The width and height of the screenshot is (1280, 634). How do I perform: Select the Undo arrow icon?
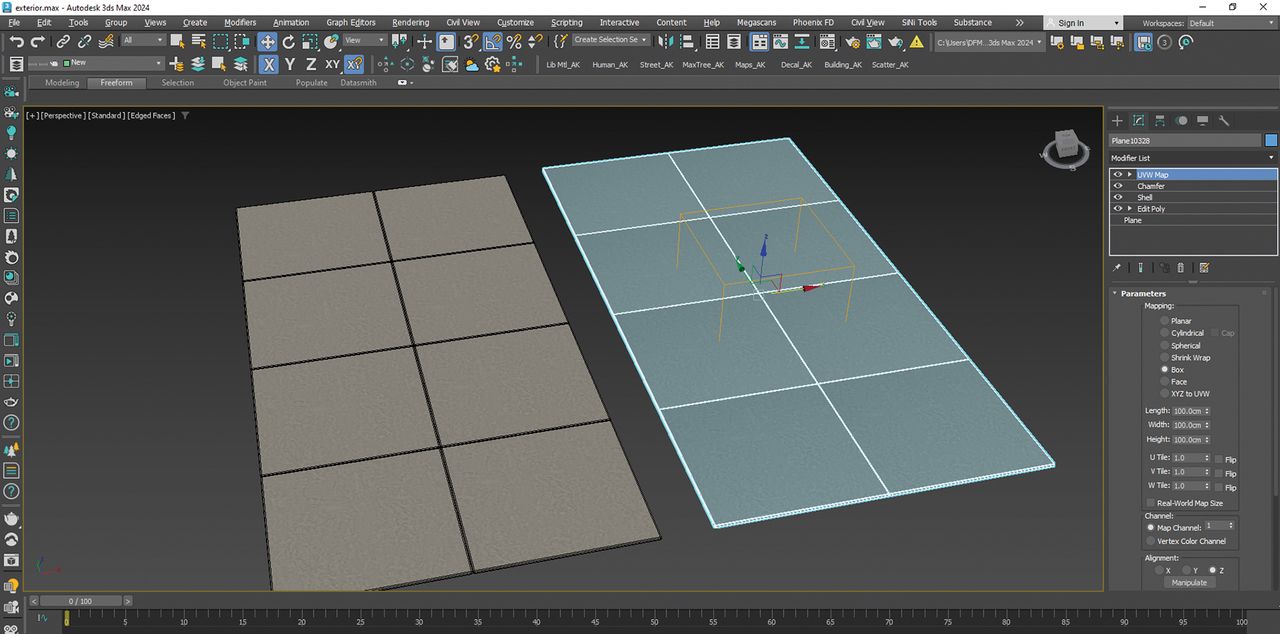[x=16, y=41]
